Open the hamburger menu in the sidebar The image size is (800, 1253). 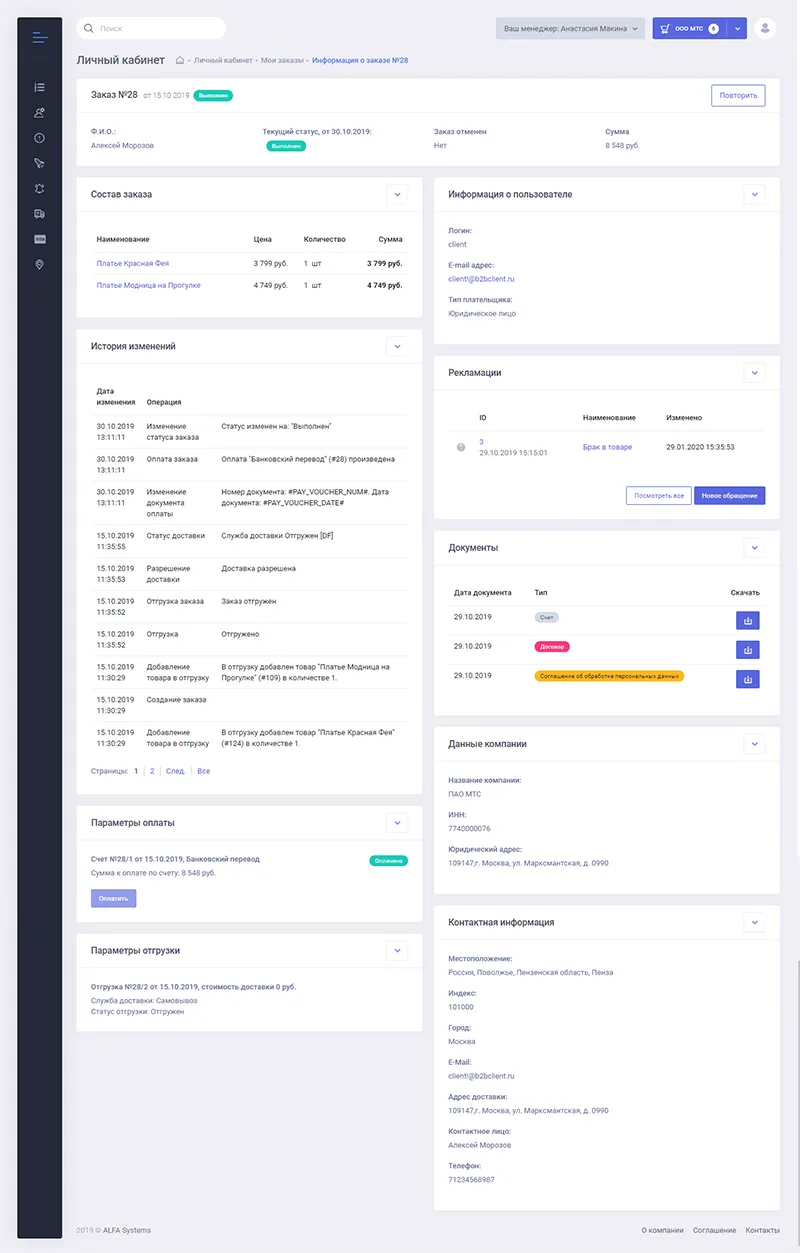[x=39, y=38]
